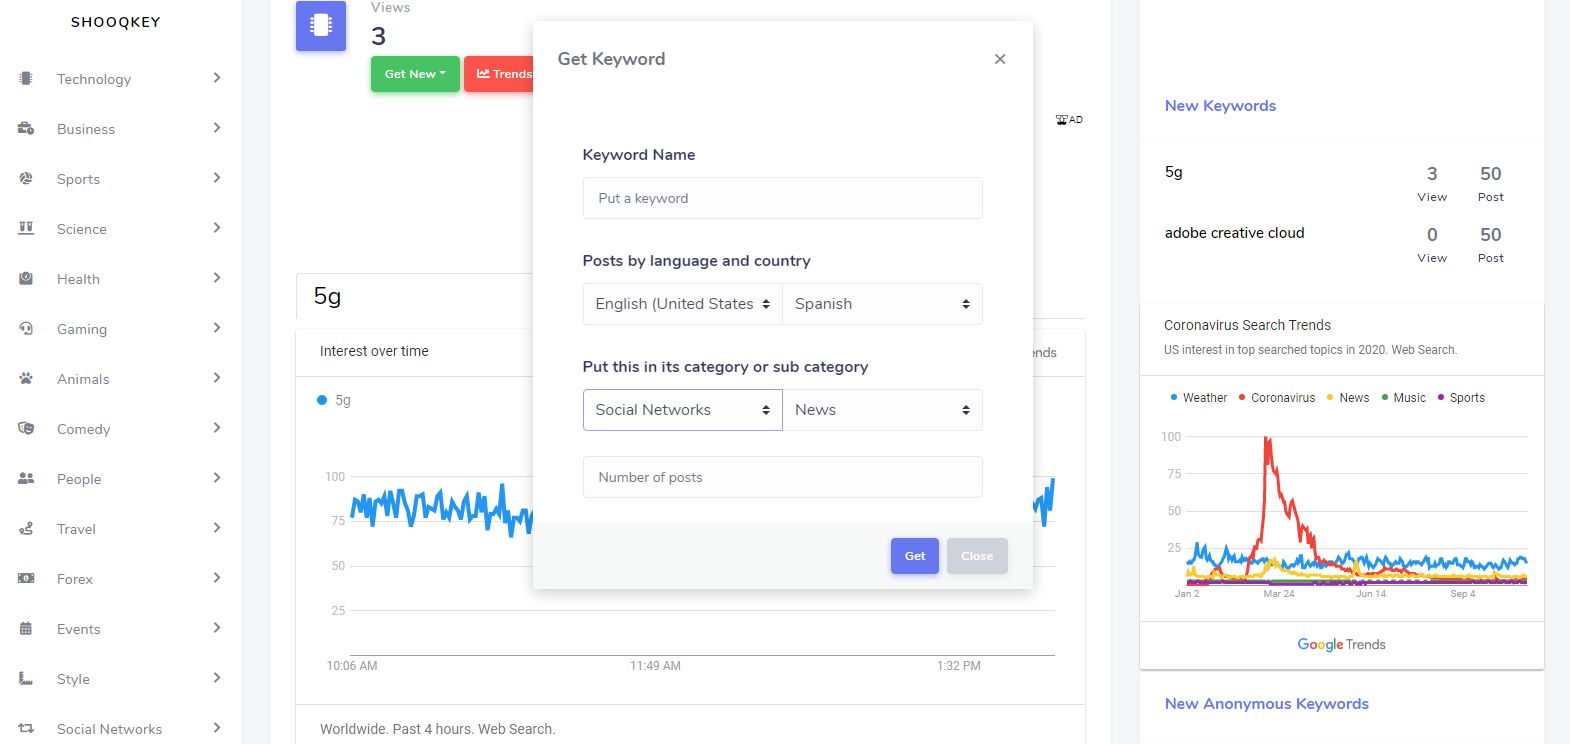The width and height of the screenshot is (1570, 744).
Task: Click the Gaming headset icon in sidebar
Action: (26, 328)
